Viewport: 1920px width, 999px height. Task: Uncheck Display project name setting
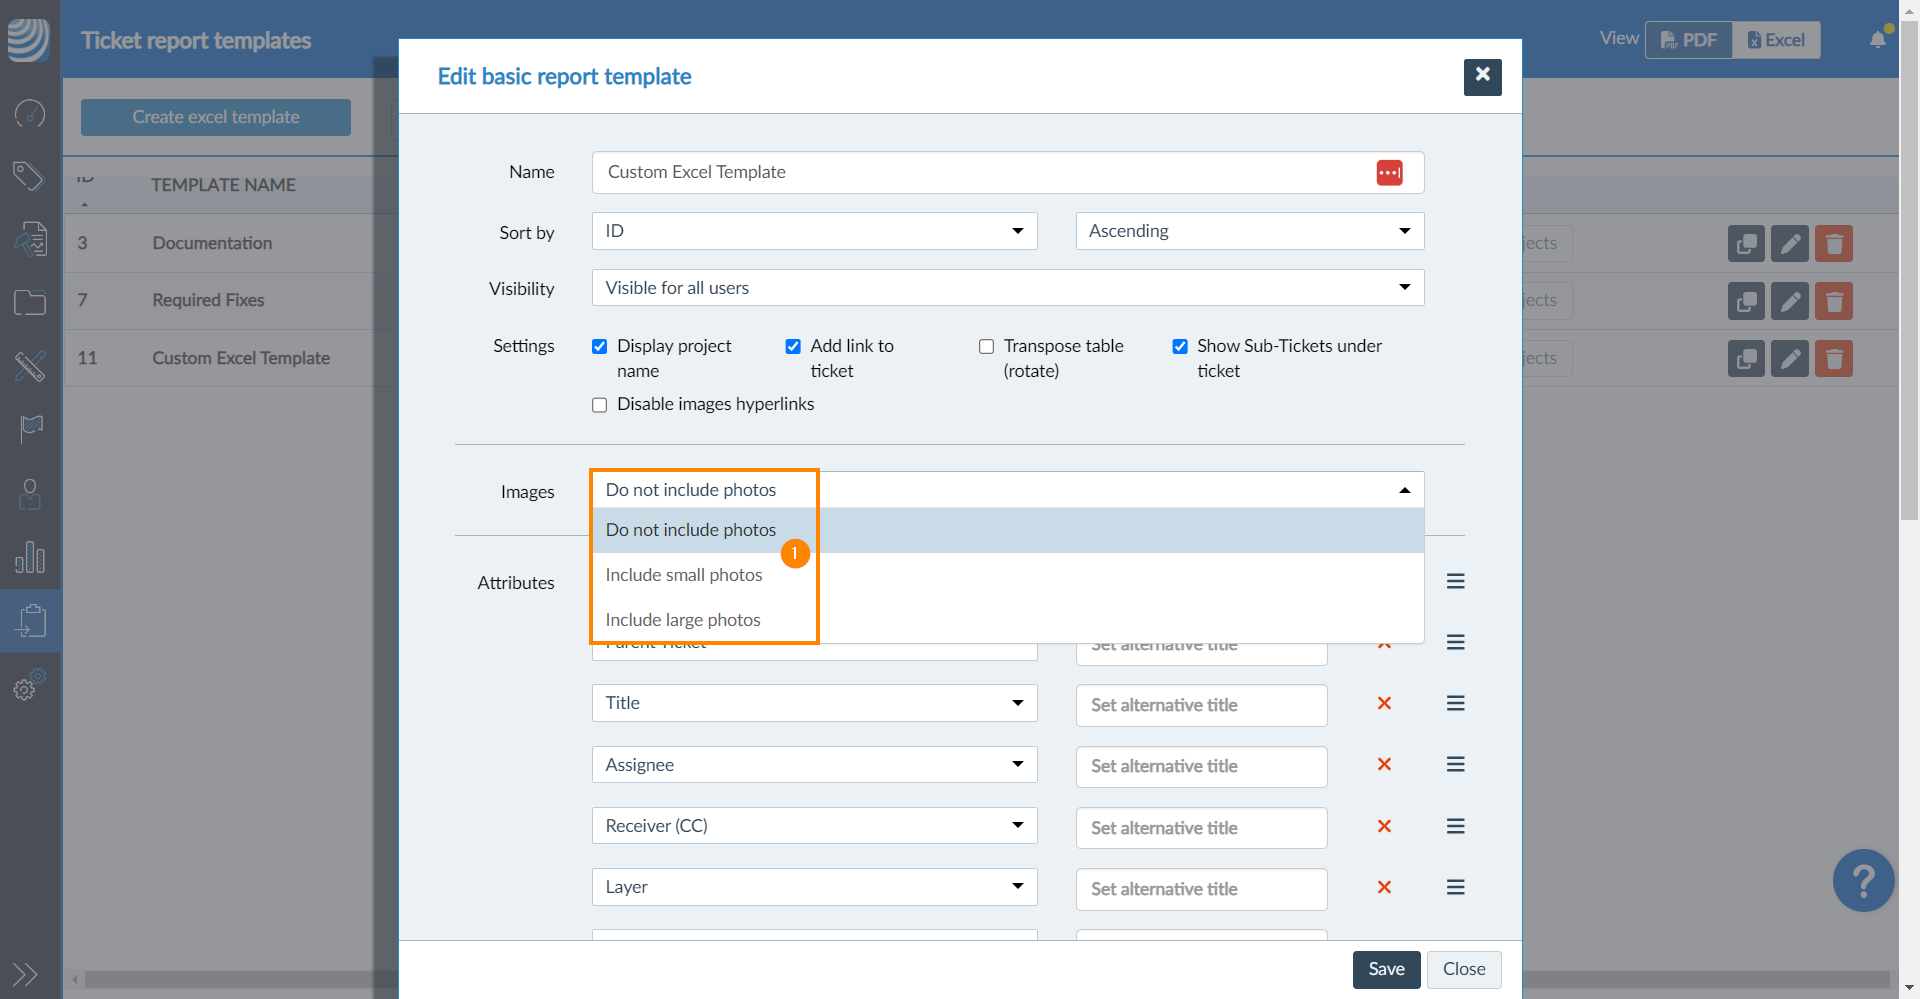599,346
